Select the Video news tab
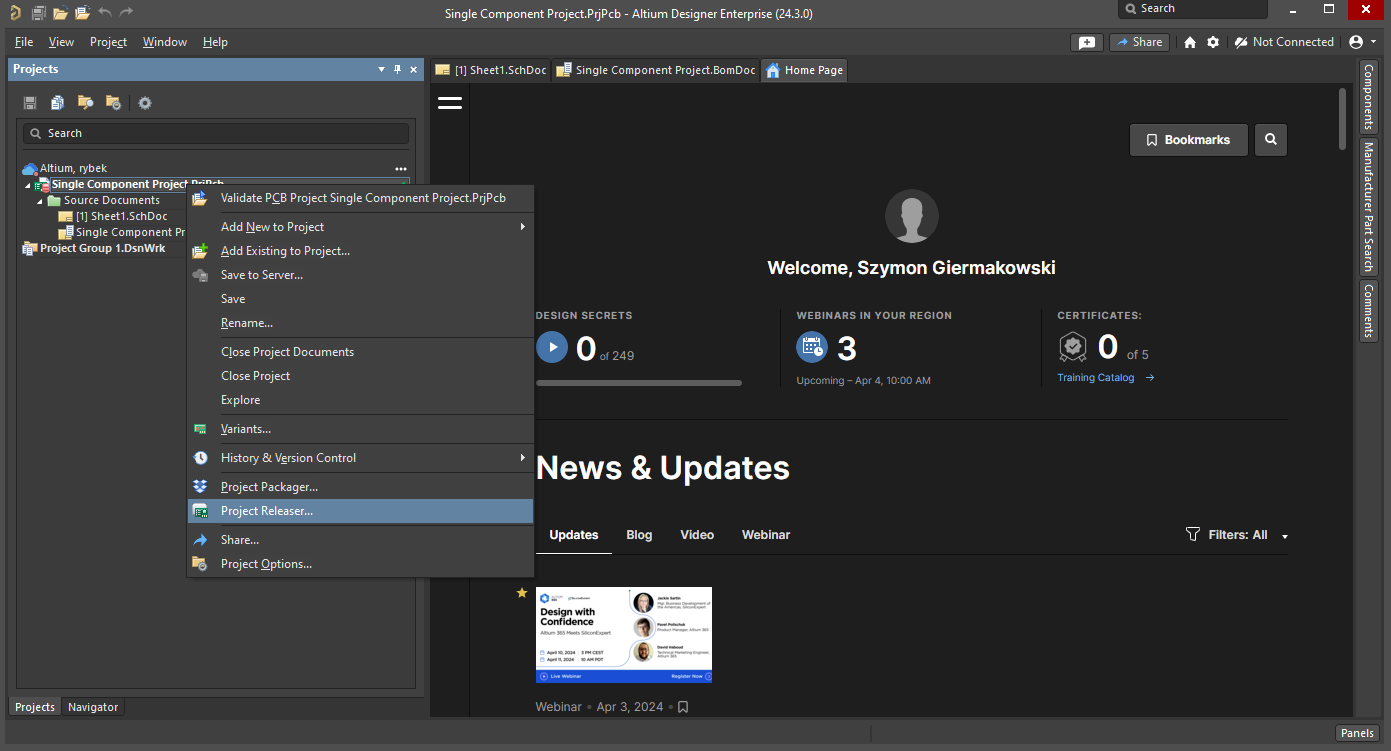1391x751 pixels. coord(697,535)
